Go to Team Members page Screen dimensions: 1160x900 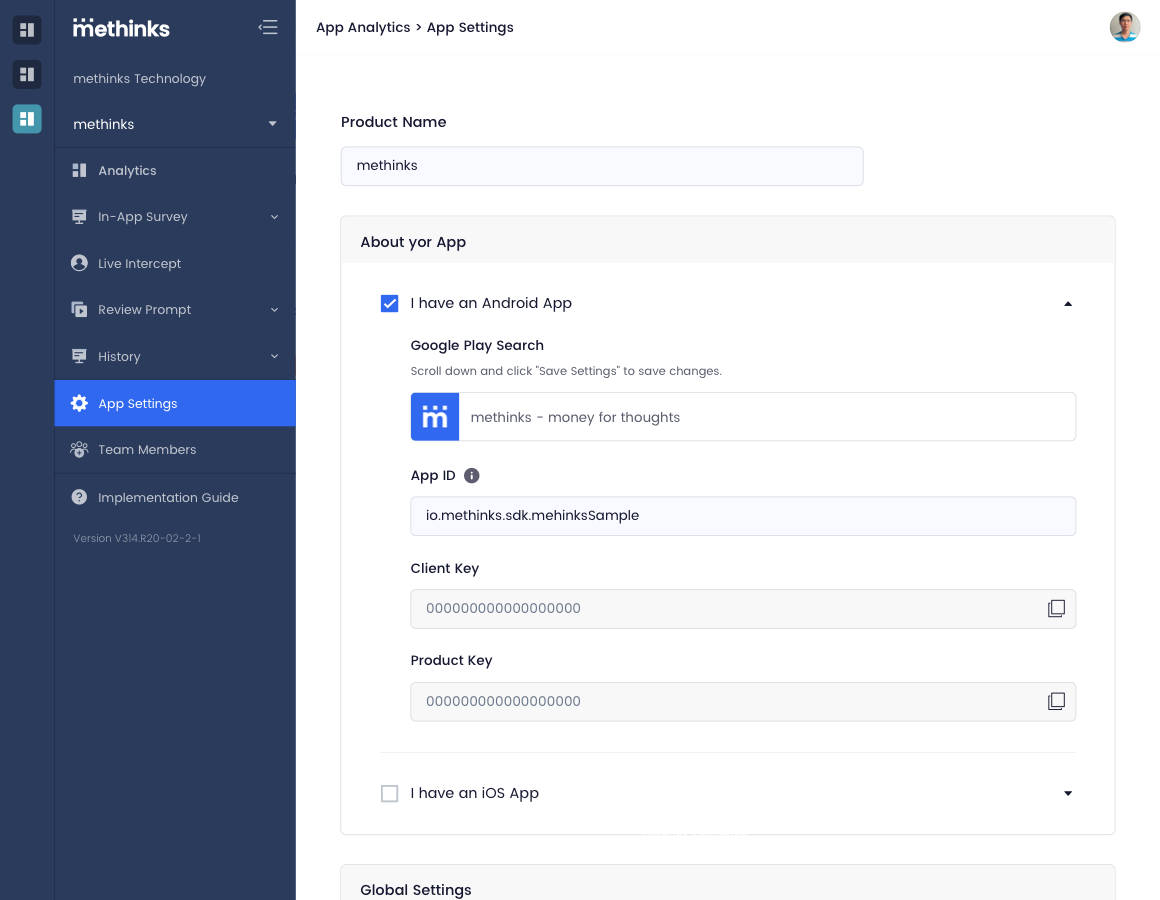175,450
